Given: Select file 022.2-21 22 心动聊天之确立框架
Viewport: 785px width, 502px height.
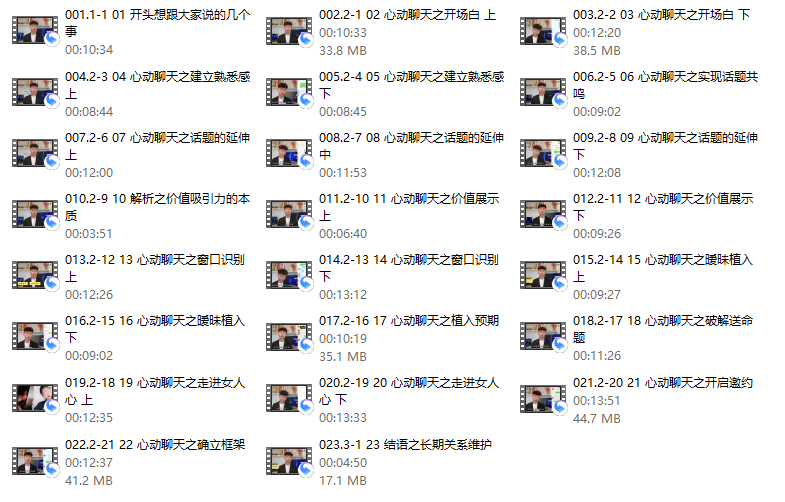Looking at the screenshot, I should click(x=155, y=445).
